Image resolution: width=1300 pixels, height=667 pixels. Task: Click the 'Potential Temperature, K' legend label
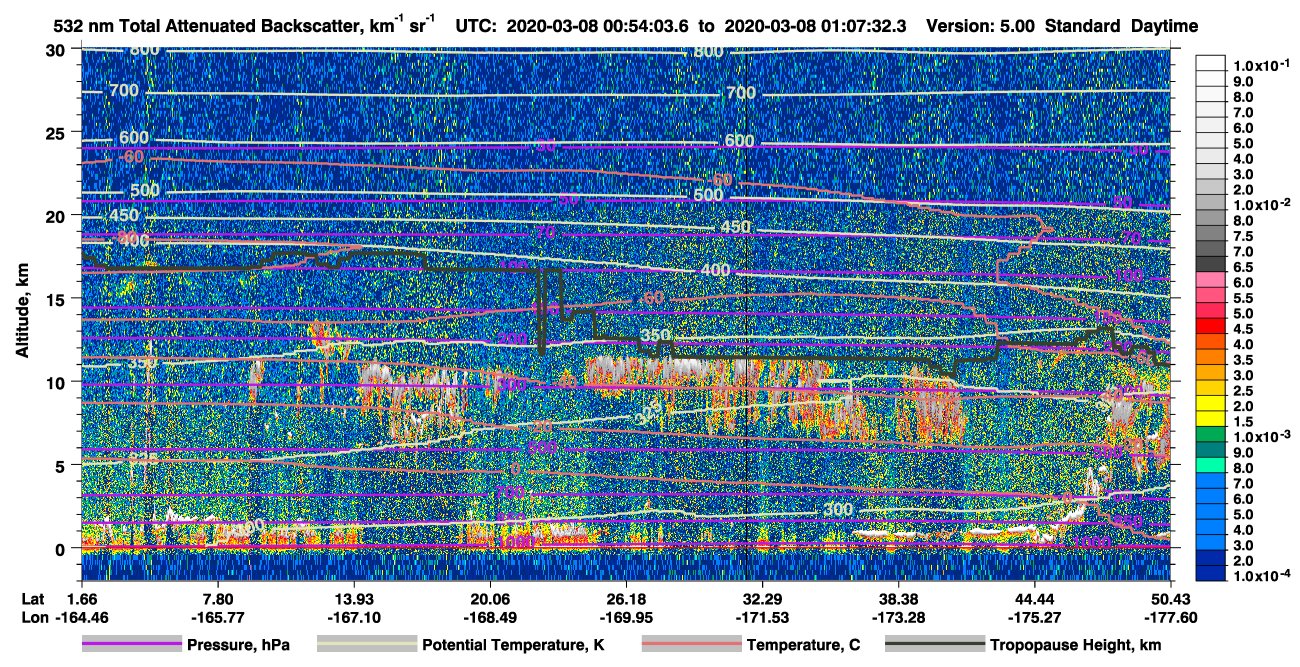click(x=513, y=646)
